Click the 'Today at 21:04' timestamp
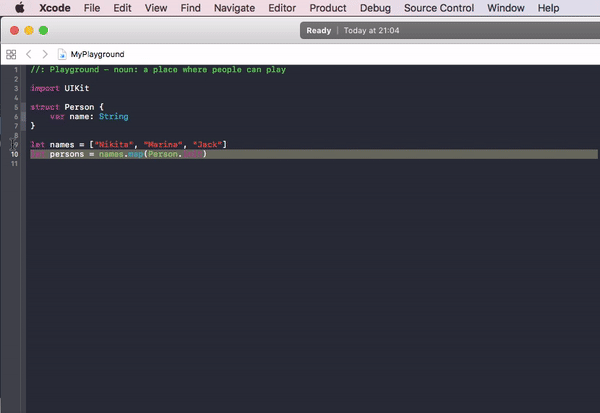Screen dimensions: 600x413 (371, 31)
